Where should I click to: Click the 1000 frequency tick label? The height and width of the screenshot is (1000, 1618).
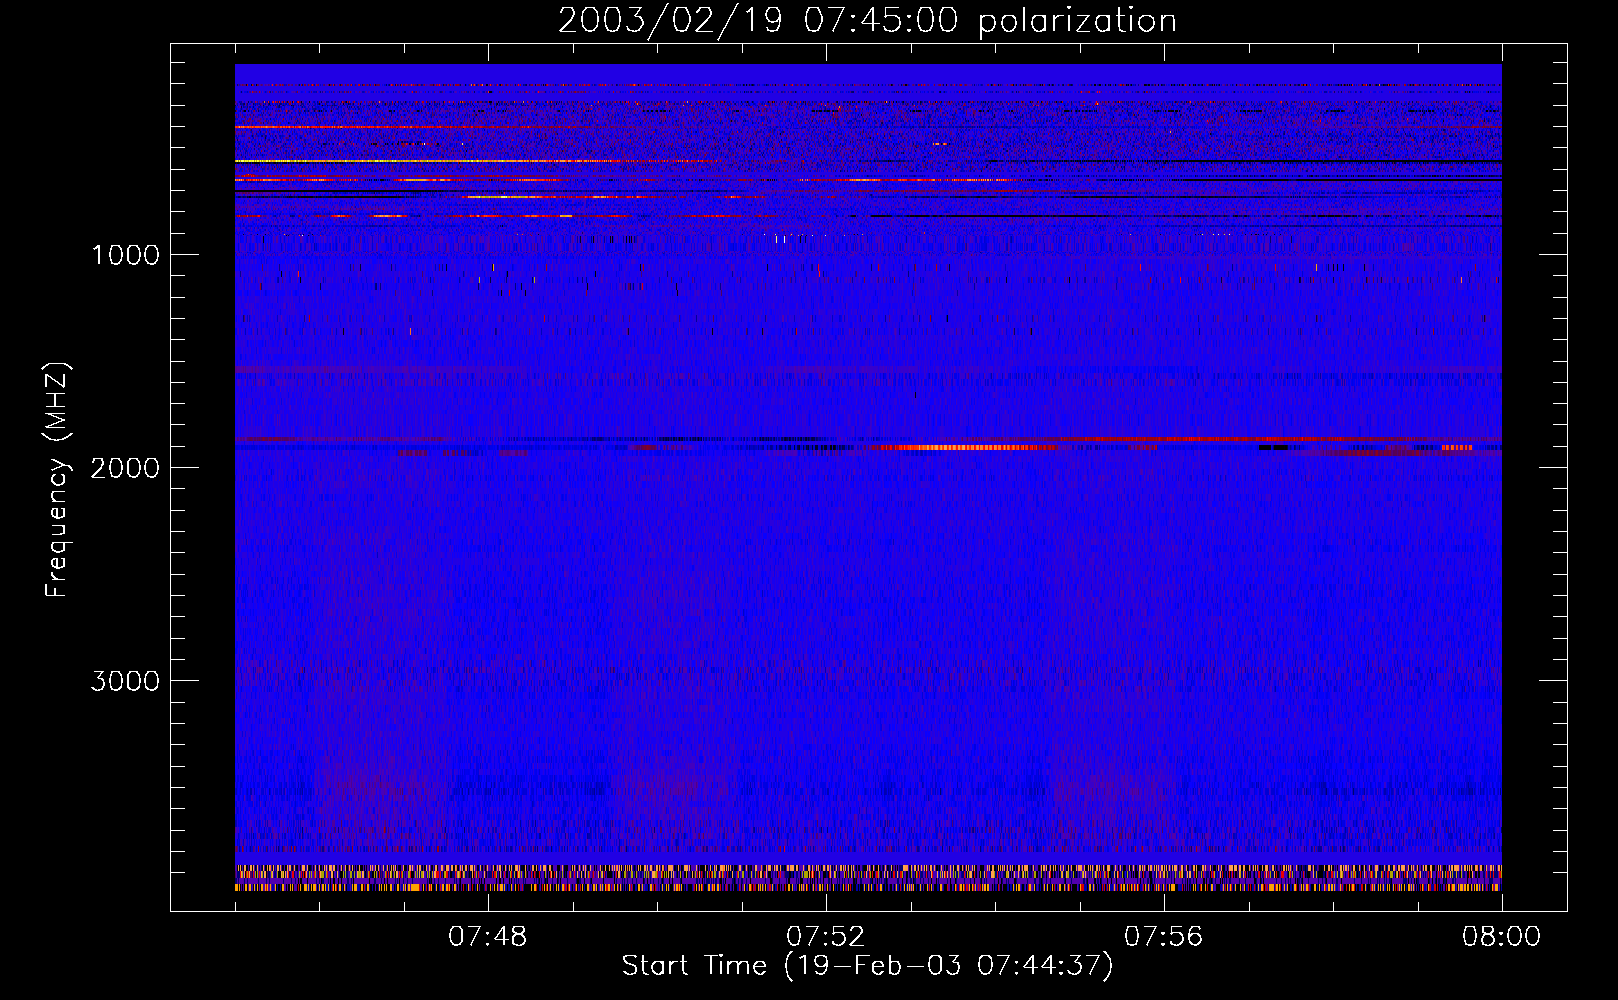point(125,255)
